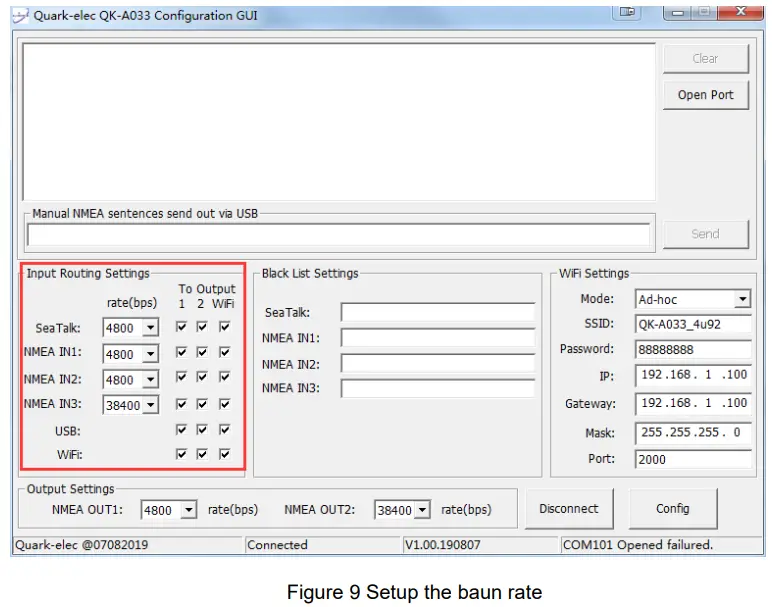The height and width of the screenshot is (607, 772).
Task: Click the Config button
Action: click(672, 509)
